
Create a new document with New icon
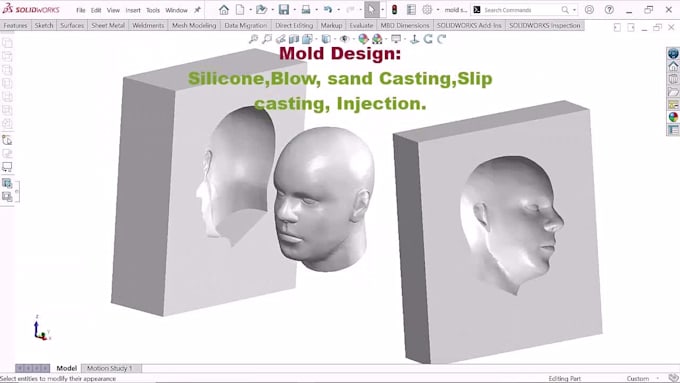click(x=240, y=10)
